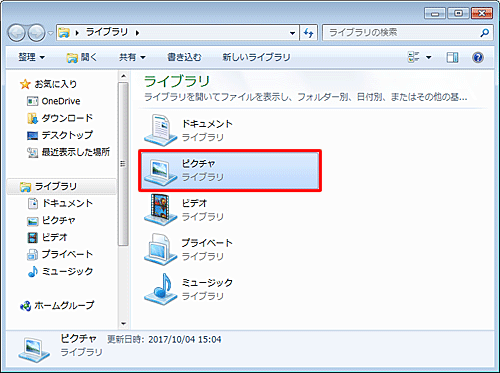This screenshot has width=500, height=373.
Task: Click the ピクチャ icon in details pane
Action: coord(34,349)
